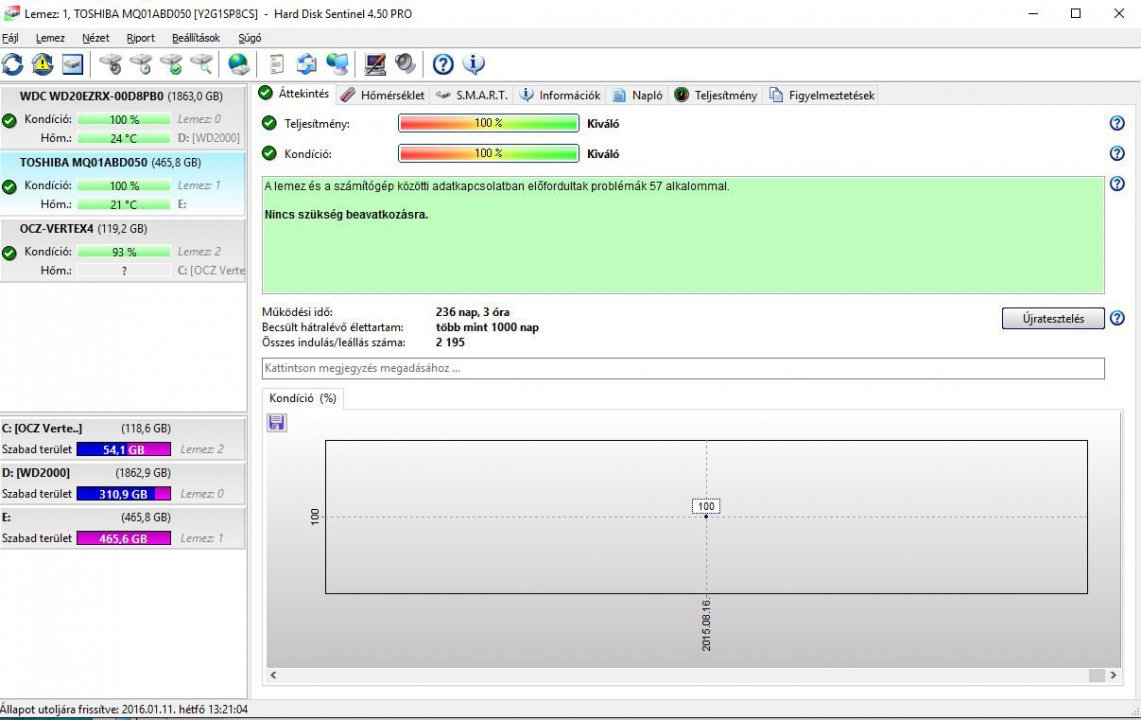Click the comment field Kattintson megjegyzés megadásához
This screenshot has height=720, width=1141.
click(x=683, y=368)
